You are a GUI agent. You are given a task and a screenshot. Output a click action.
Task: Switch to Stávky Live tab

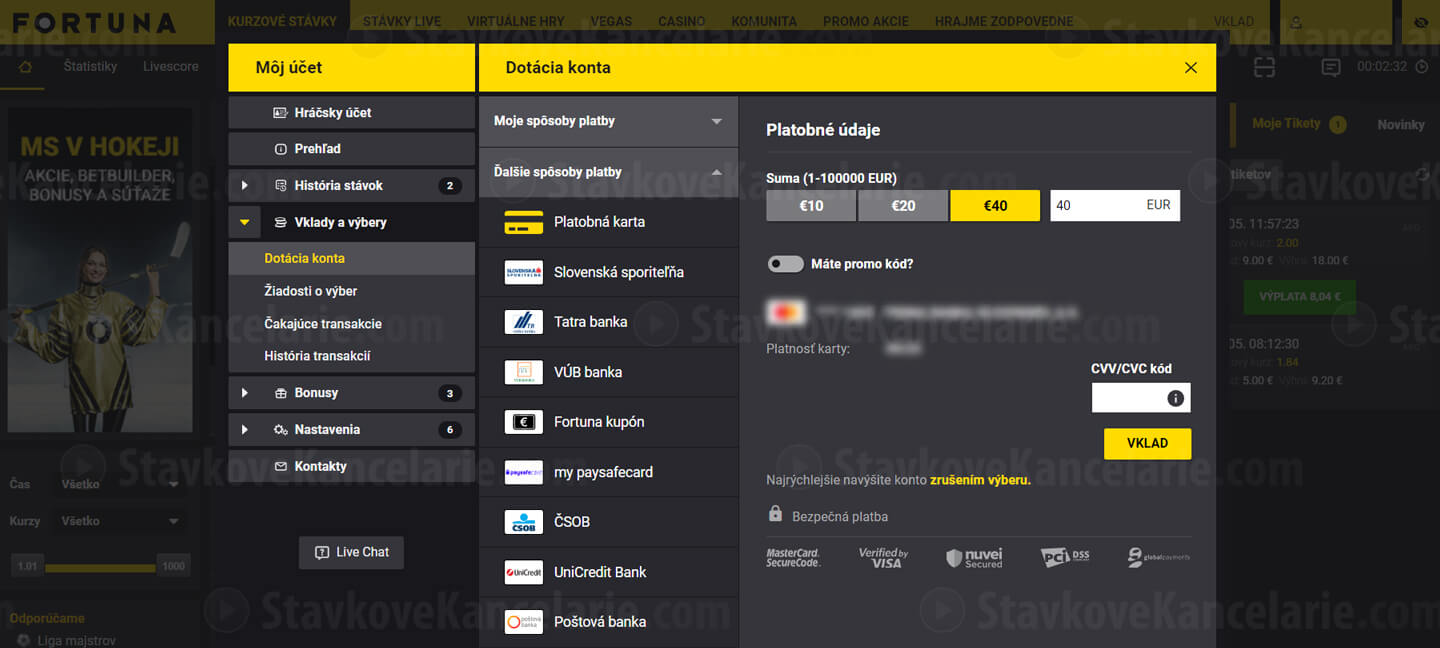[x=402, y=21]
